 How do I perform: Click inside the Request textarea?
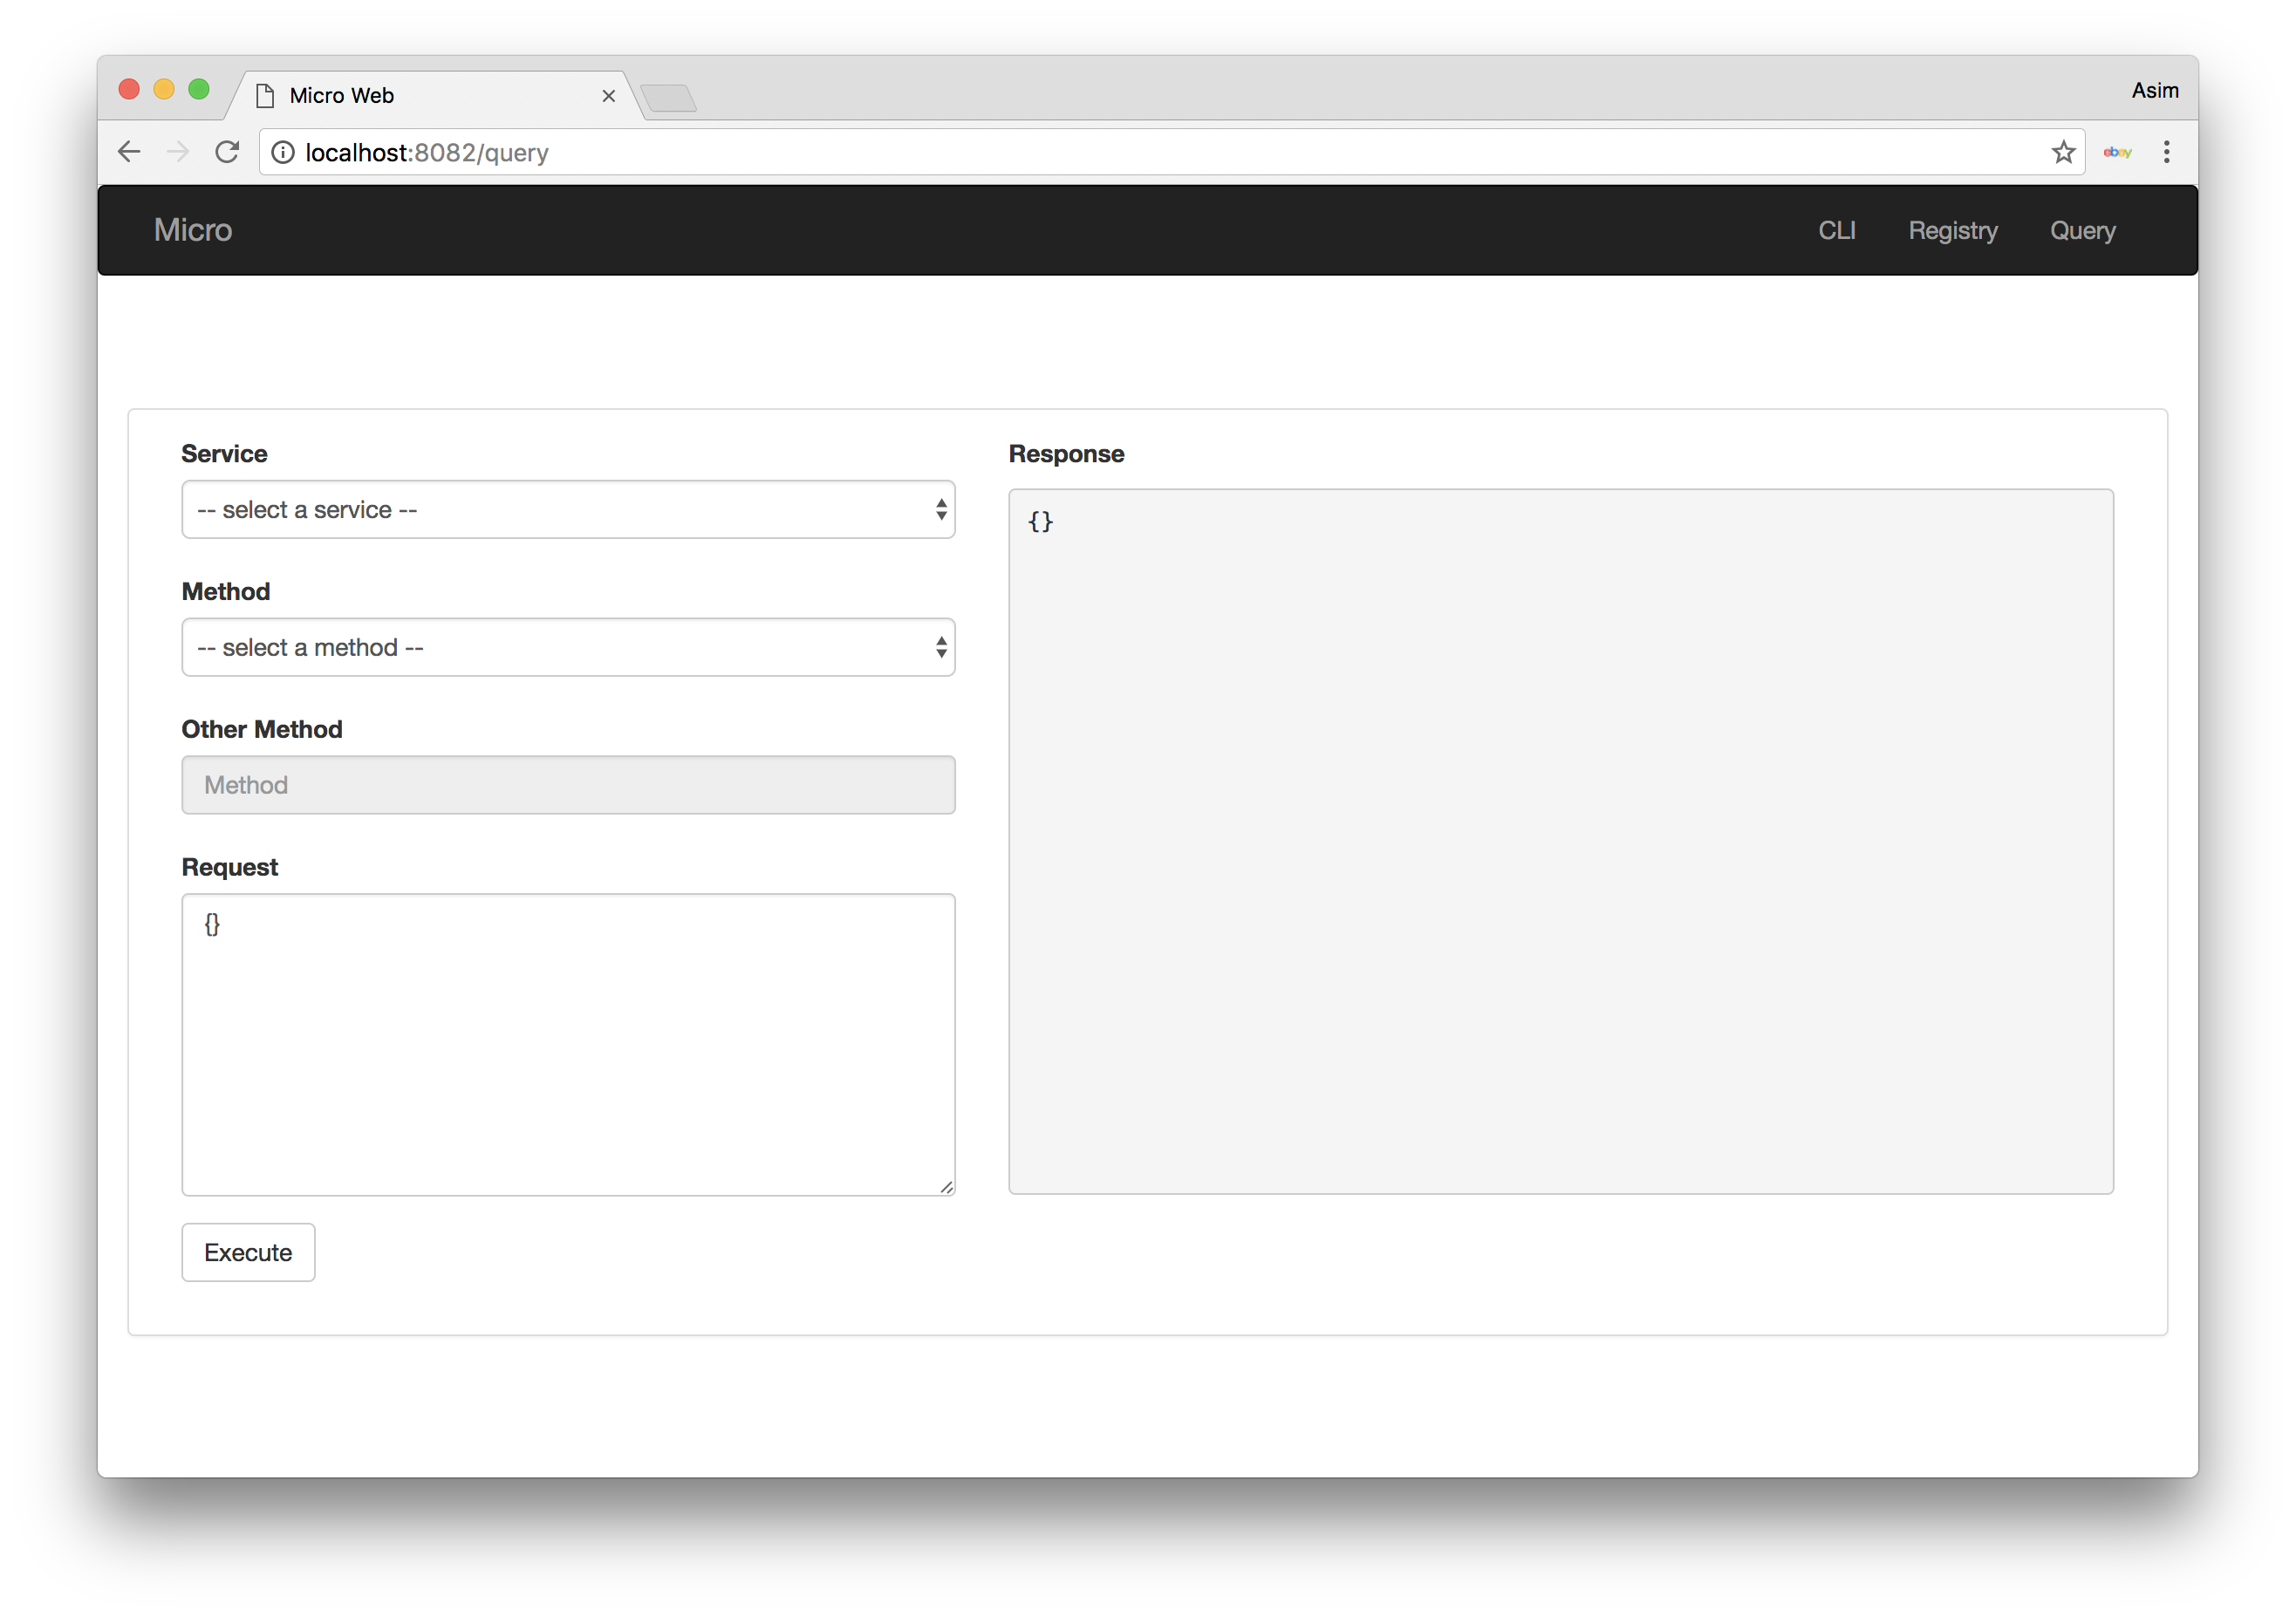coord(568,1044)
